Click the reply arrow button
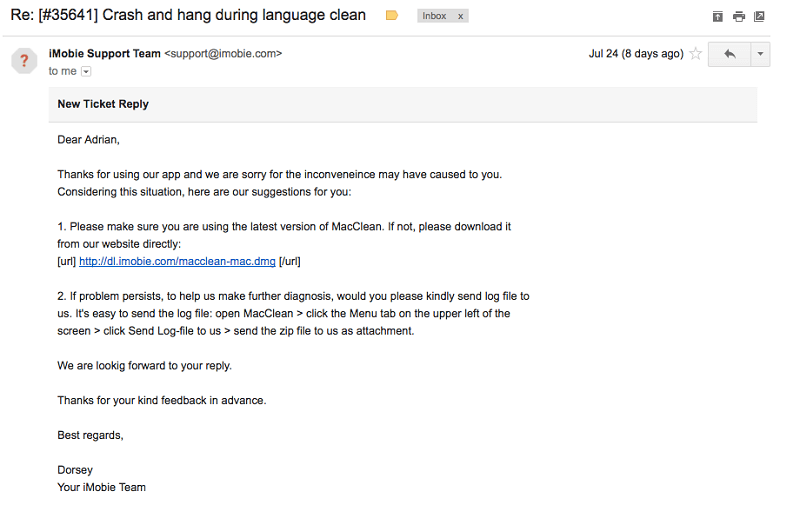 (730, 54)
